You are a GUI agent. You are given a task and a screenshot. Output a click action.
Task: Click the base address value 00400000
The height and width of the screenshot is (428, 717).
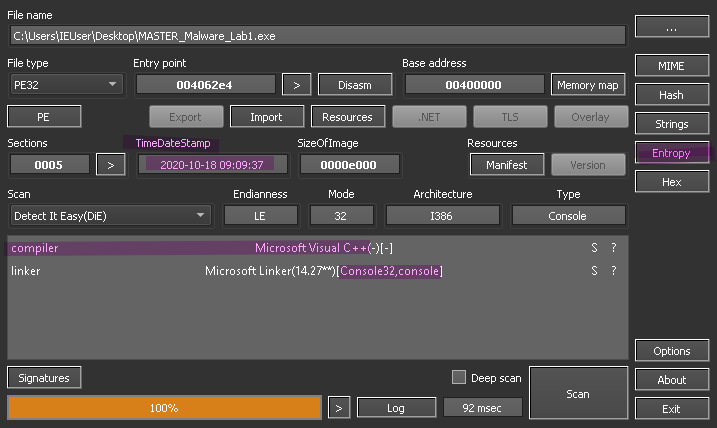pos(474,85)
